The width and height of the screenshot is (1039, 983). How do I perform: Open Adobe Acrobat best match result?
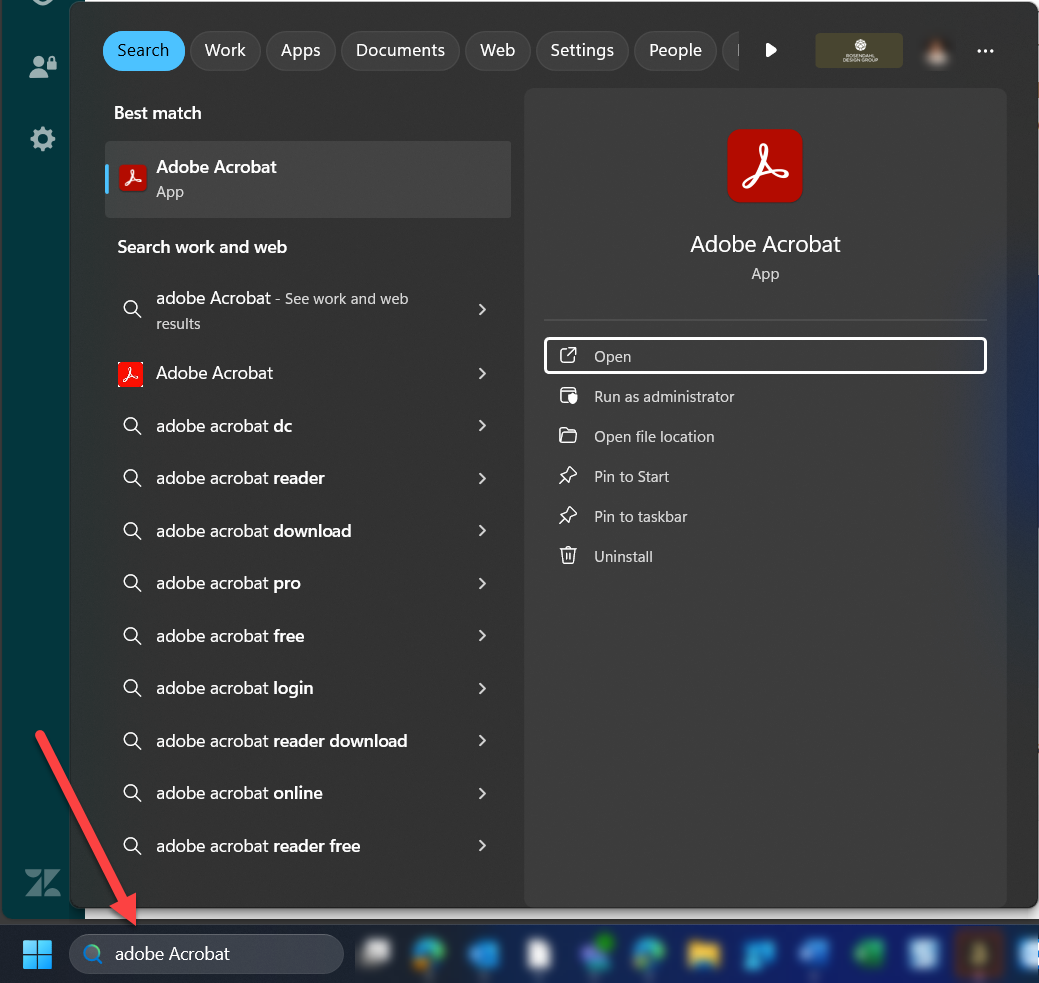pos(308,179)
